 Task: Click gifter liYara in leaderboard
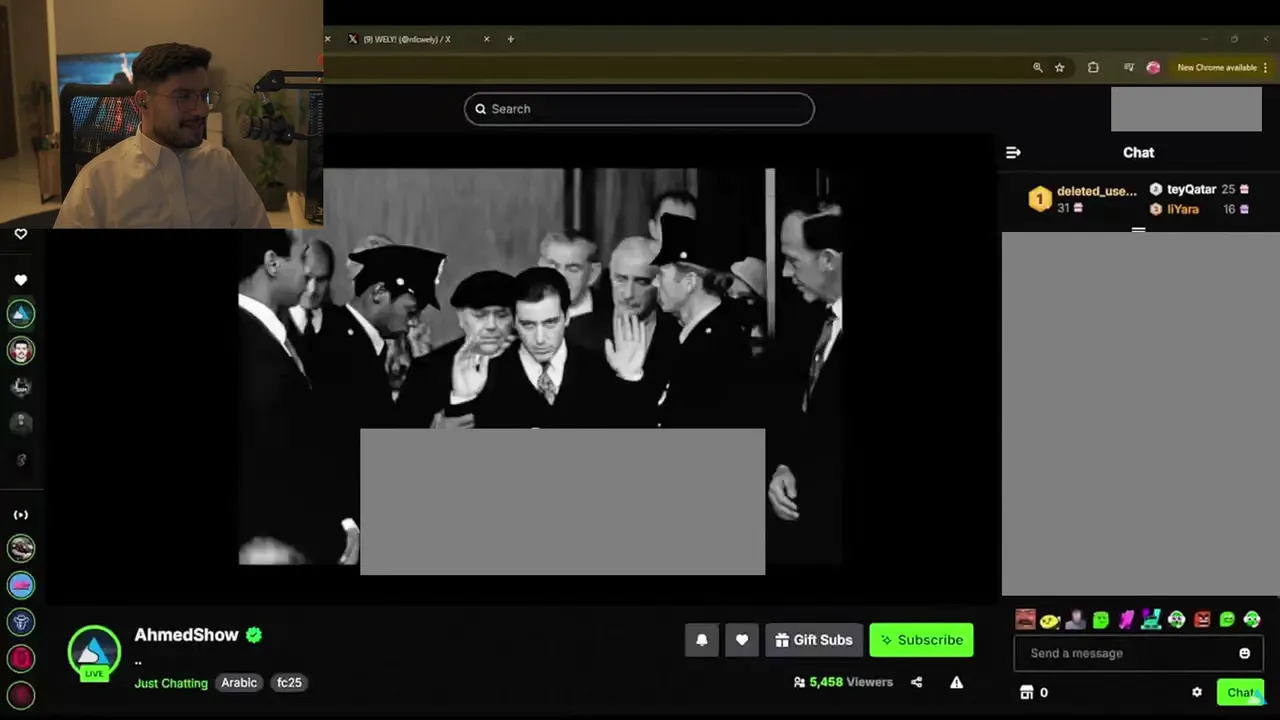1199,209
